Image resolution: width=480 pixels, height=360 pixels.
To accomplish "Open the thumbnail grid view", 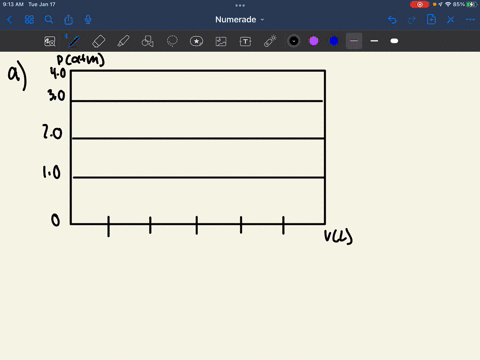I will pyautogui.click(x=29, y=20).
